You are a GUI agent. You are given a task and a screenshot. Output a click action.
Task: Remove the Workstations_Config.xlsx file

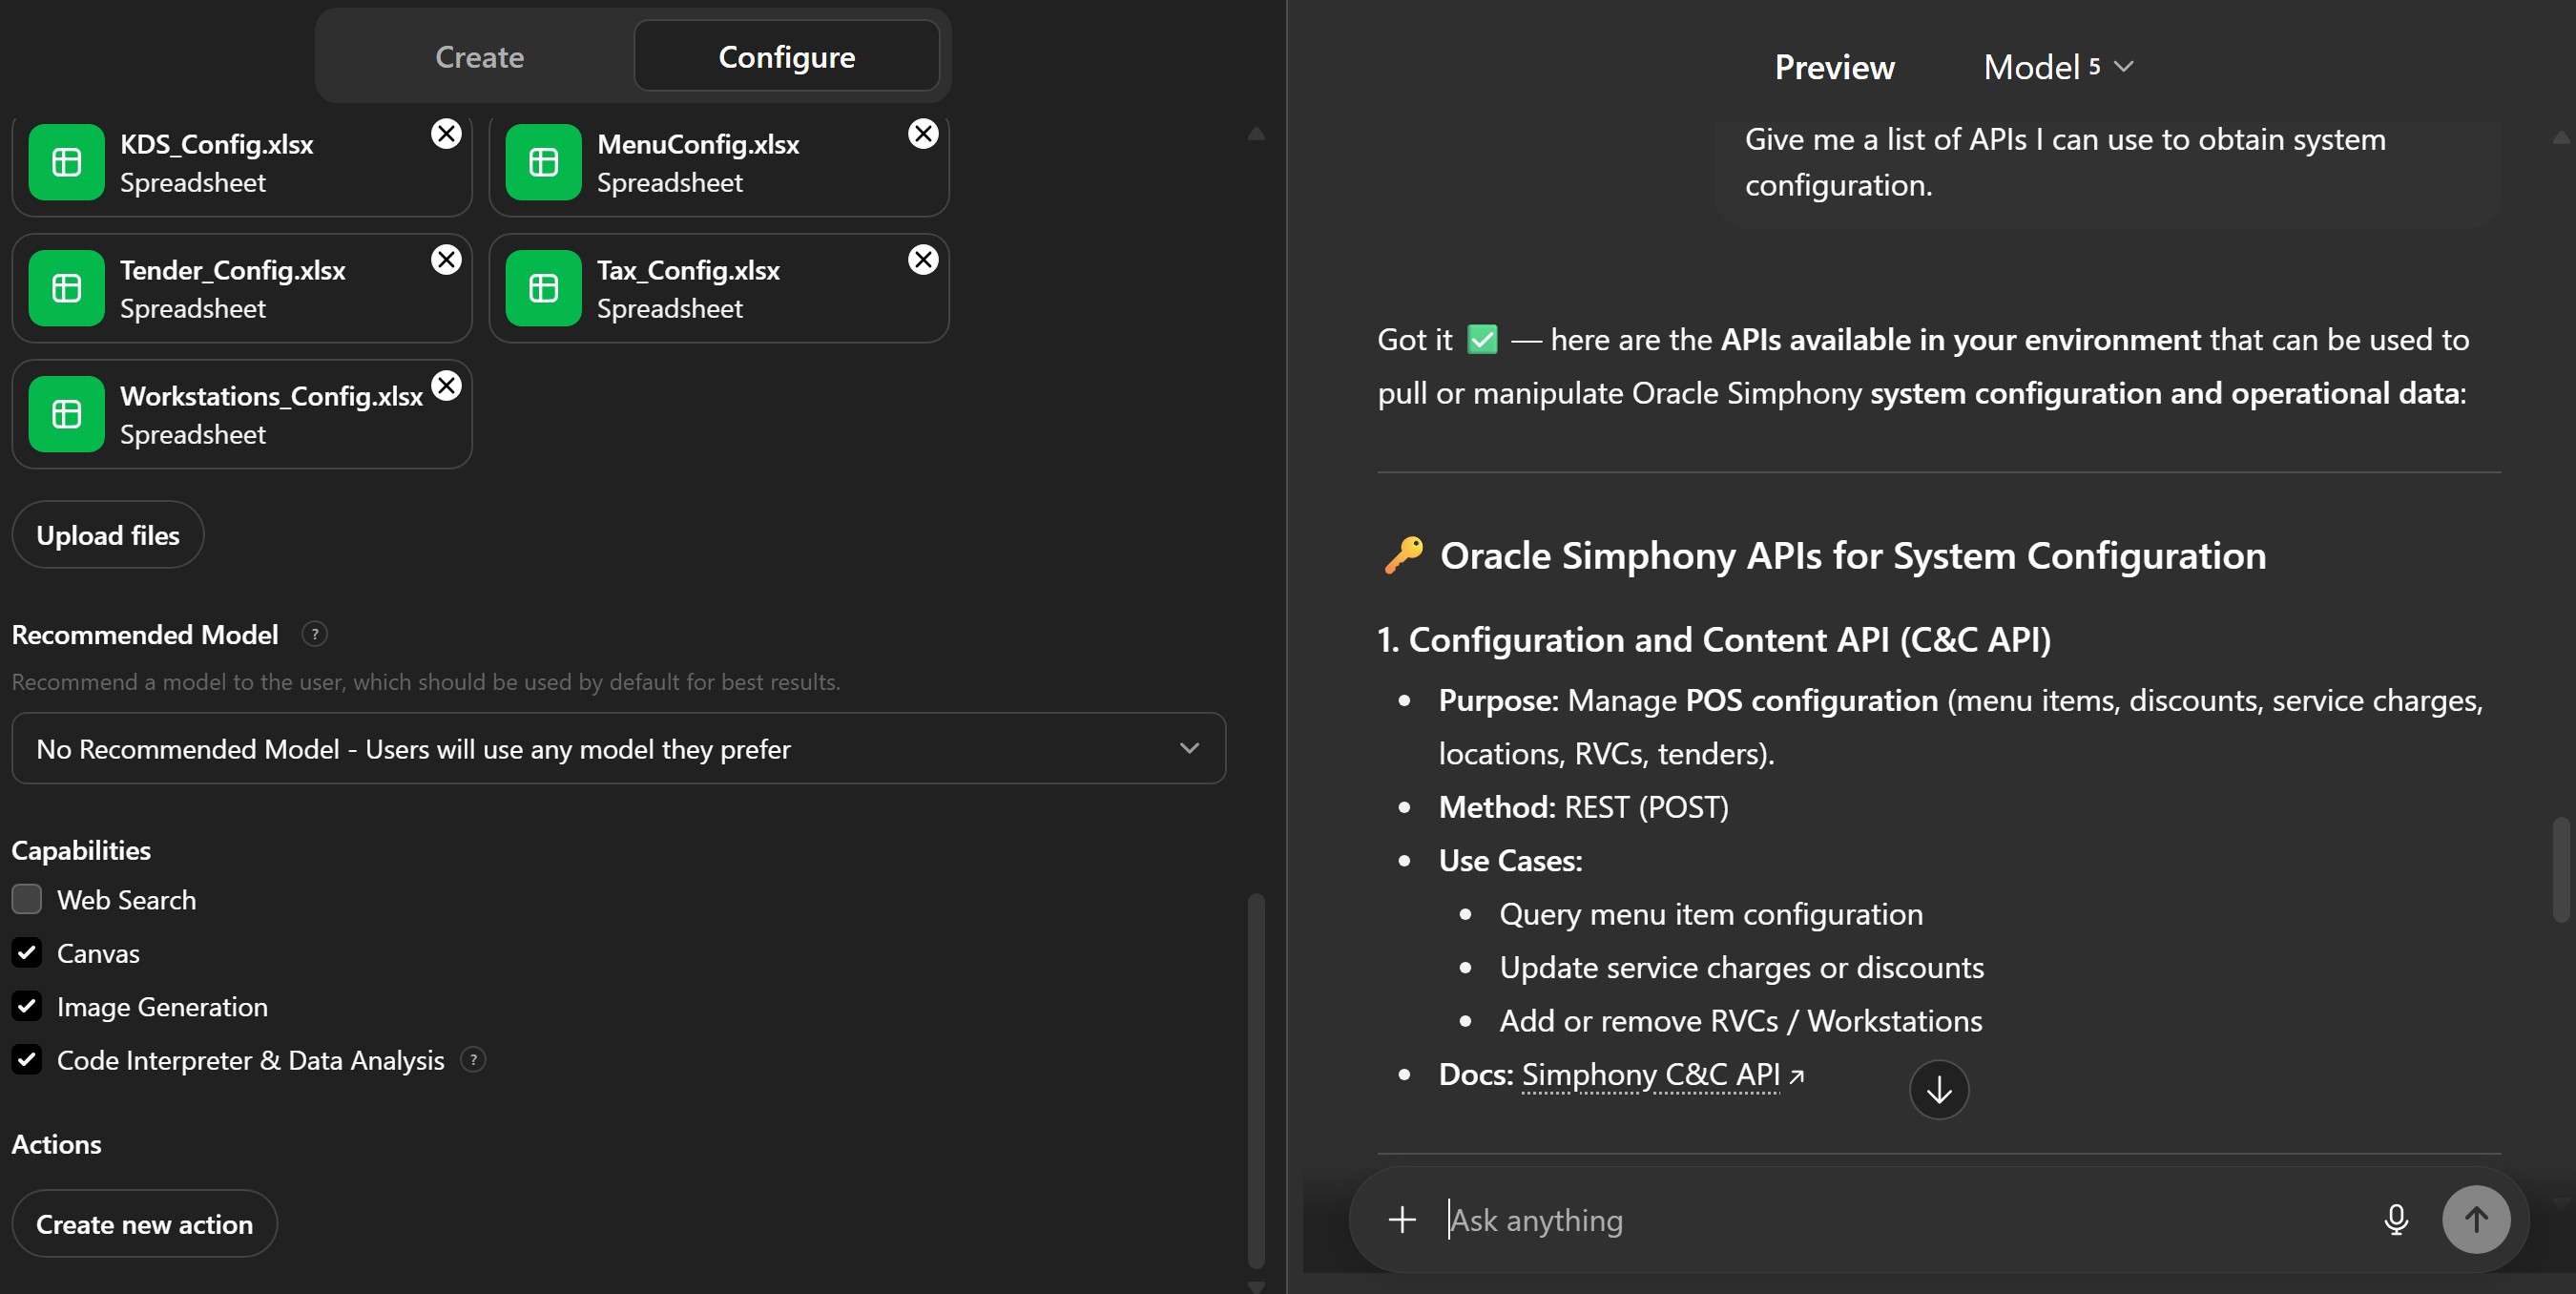click(x=446, y=386)
